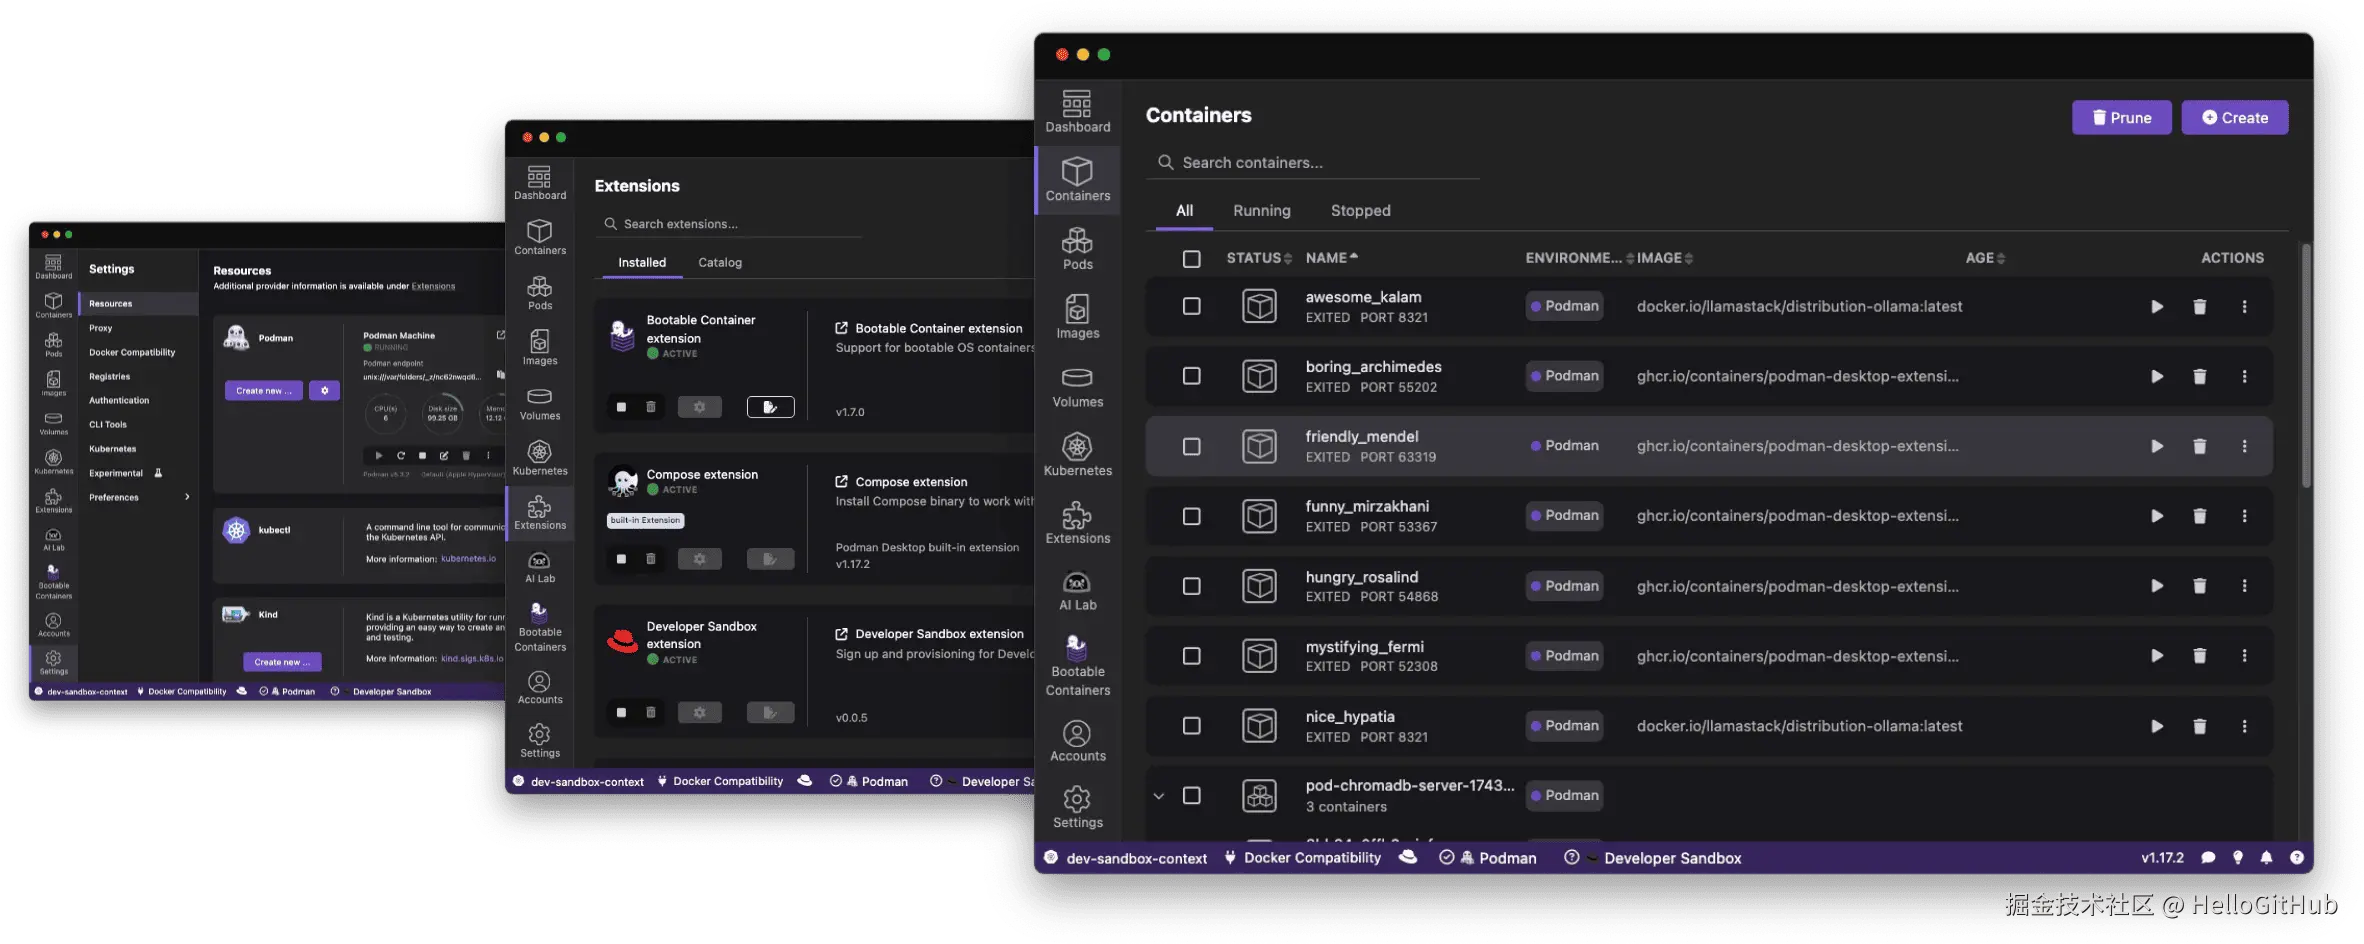The height and width of the screenshot is (944, 2364).
Task: Open feedback chat icon in the status bar
Action: (2208, 858)
